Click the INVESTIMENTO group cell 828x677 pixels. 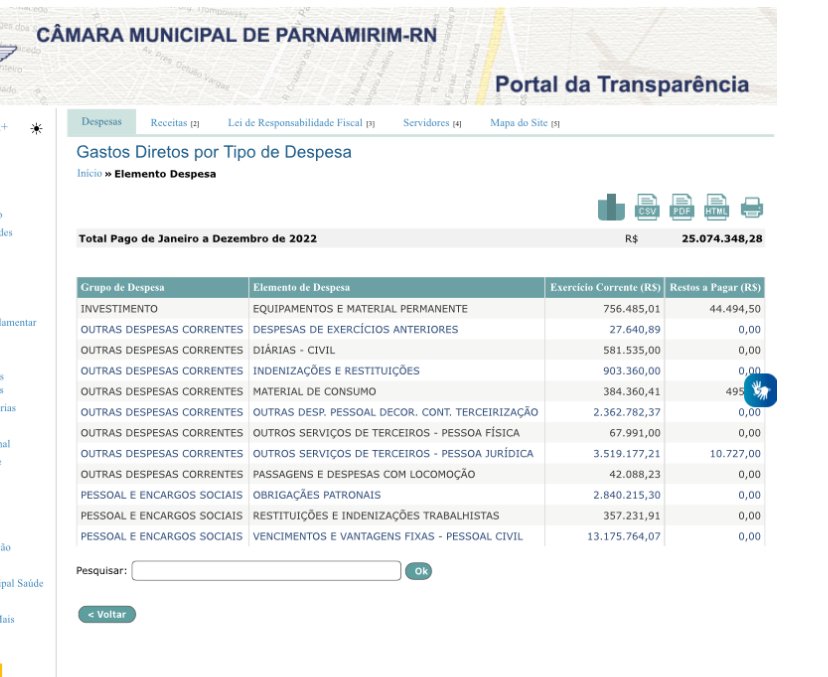click(x=119, y=309)
